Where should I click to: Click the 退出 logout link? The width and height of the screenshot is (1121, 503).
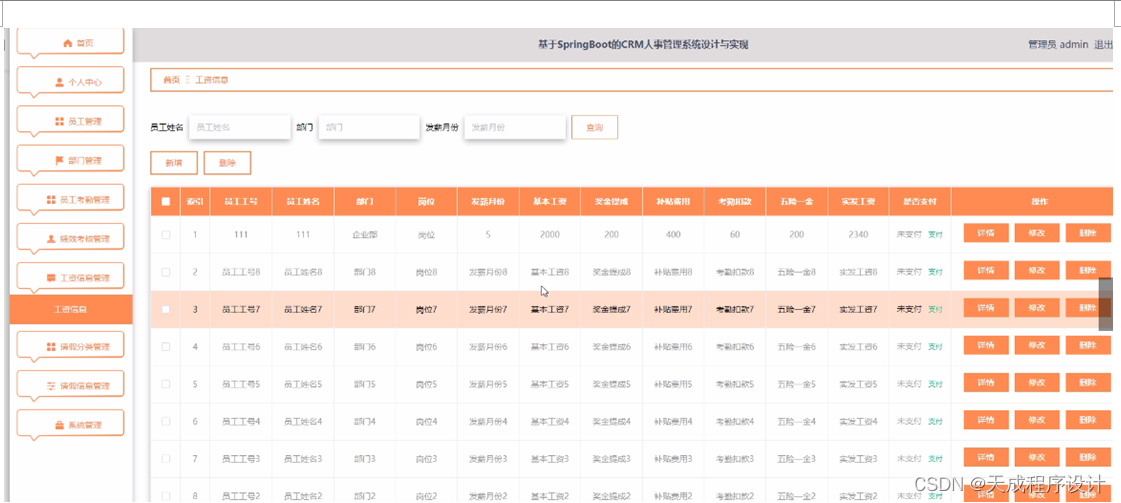pyautogui.click(x=1103, y=44)
